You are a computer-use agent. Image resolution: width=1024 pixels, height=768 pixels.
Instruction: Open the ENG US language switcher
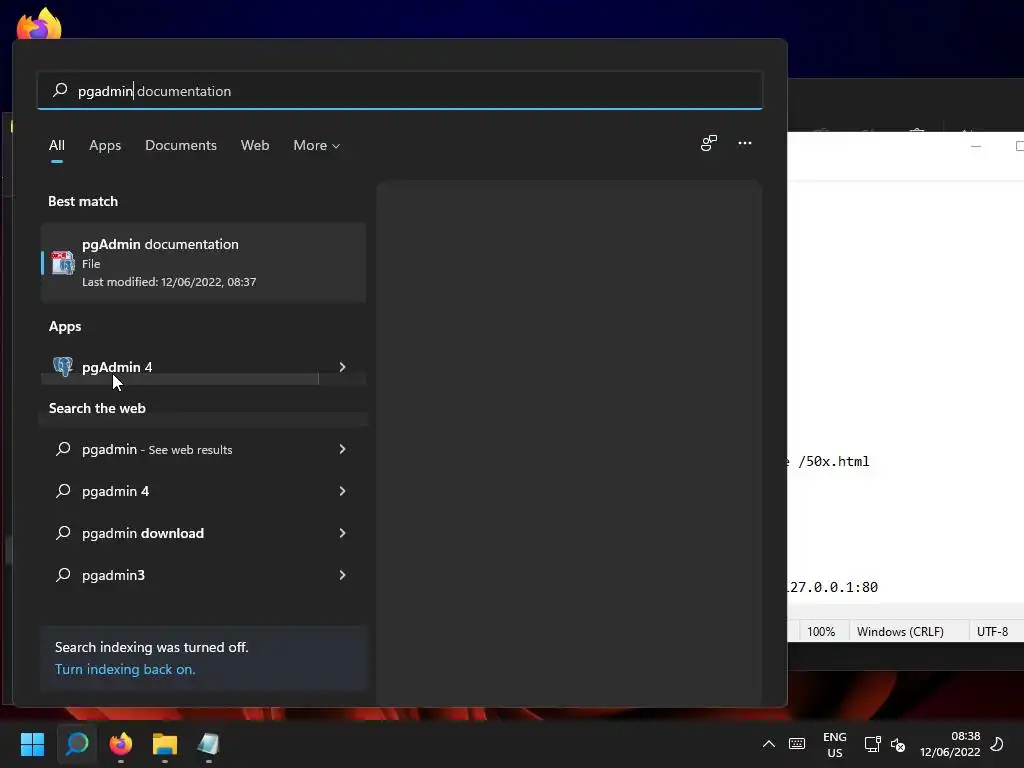coord(835,744)
